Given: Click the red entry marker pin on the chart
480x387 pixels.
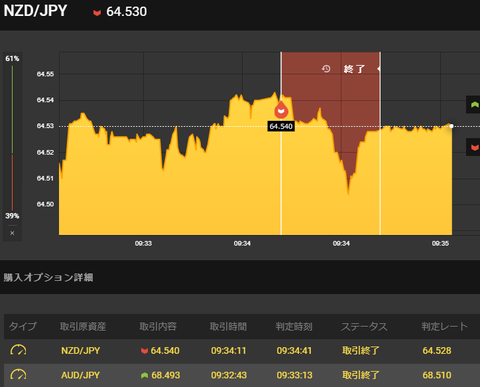Looking at the screenshot, I should [281, 110].
